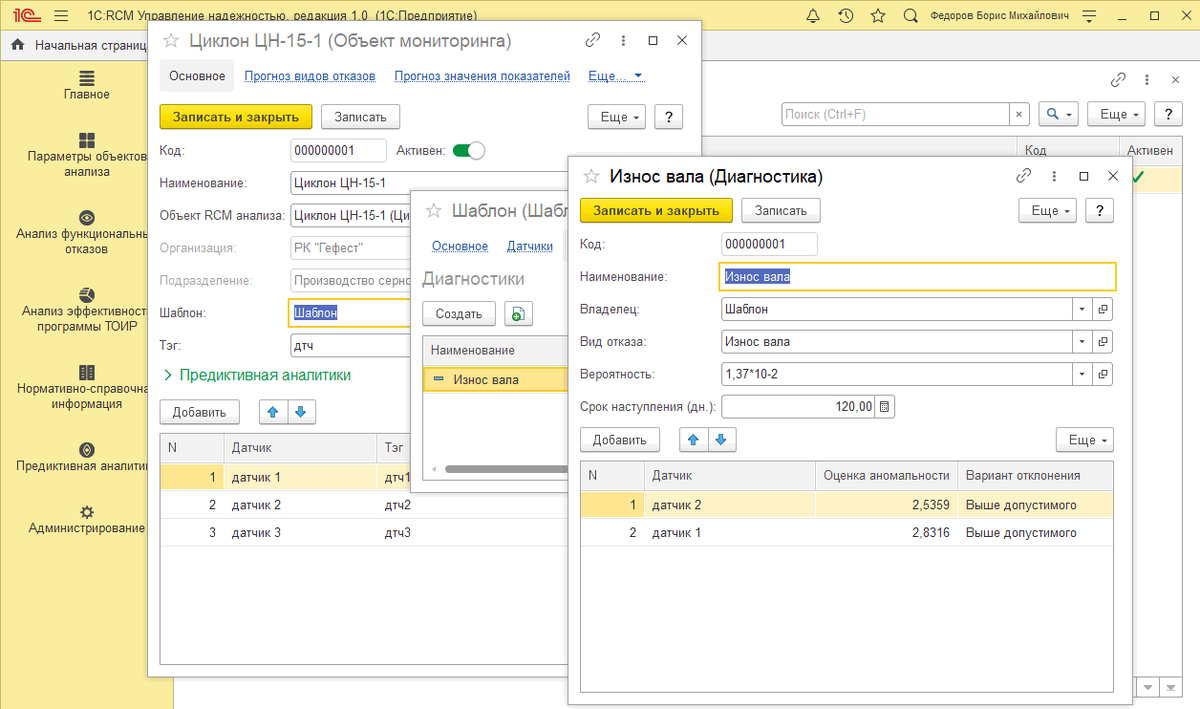Open Еще menu in background list
The height and width of the screenshot is (709, 1200).
point(1118,115)
